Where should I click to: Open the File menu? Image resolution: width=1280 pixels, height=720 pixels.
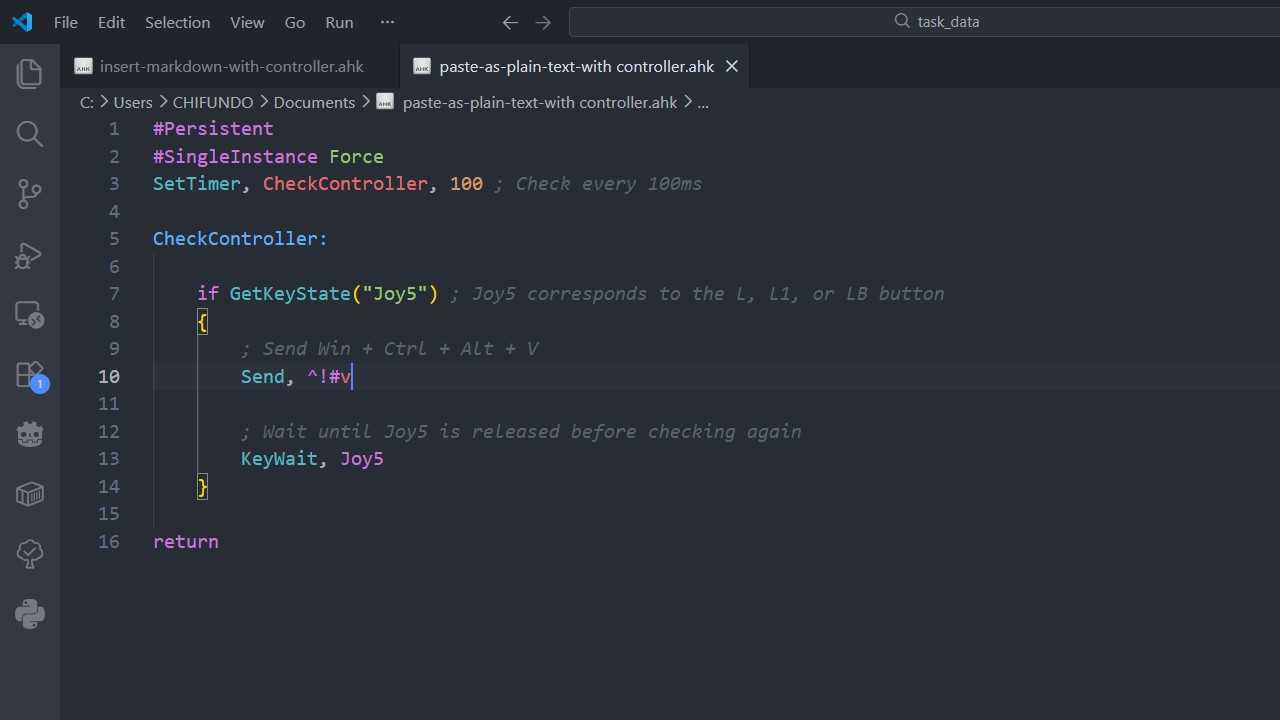click(66, 22)
